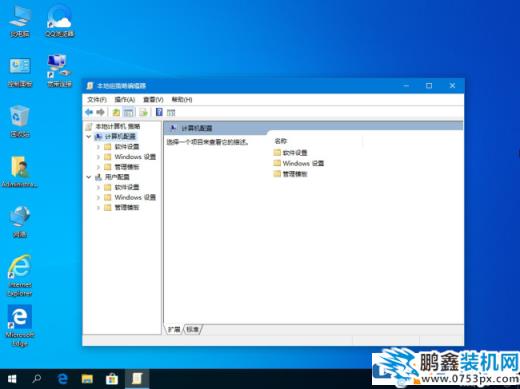Select the 此电脑 desktop icon

point(20,22)
